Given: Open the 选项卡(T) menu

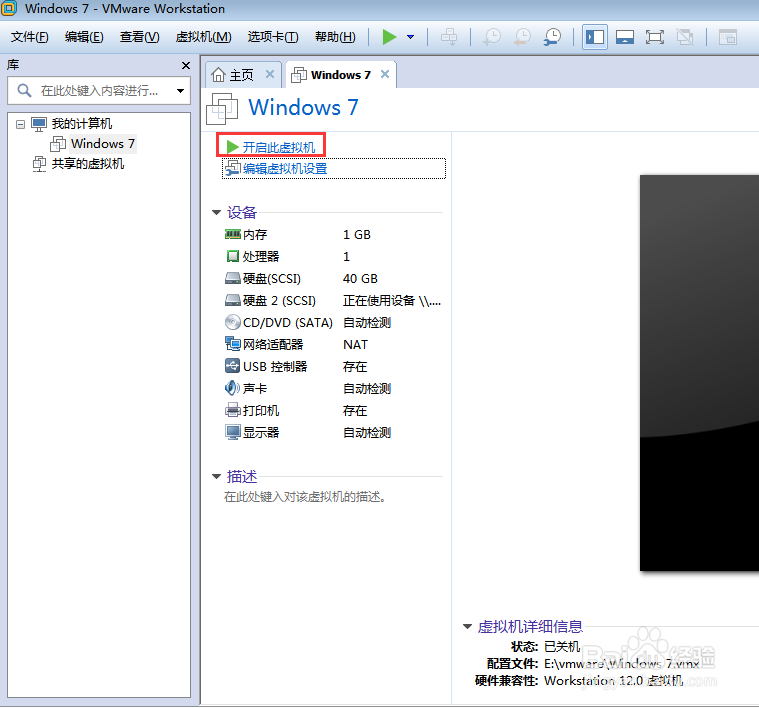Looking at the screenshot, I should coord(273,37).
